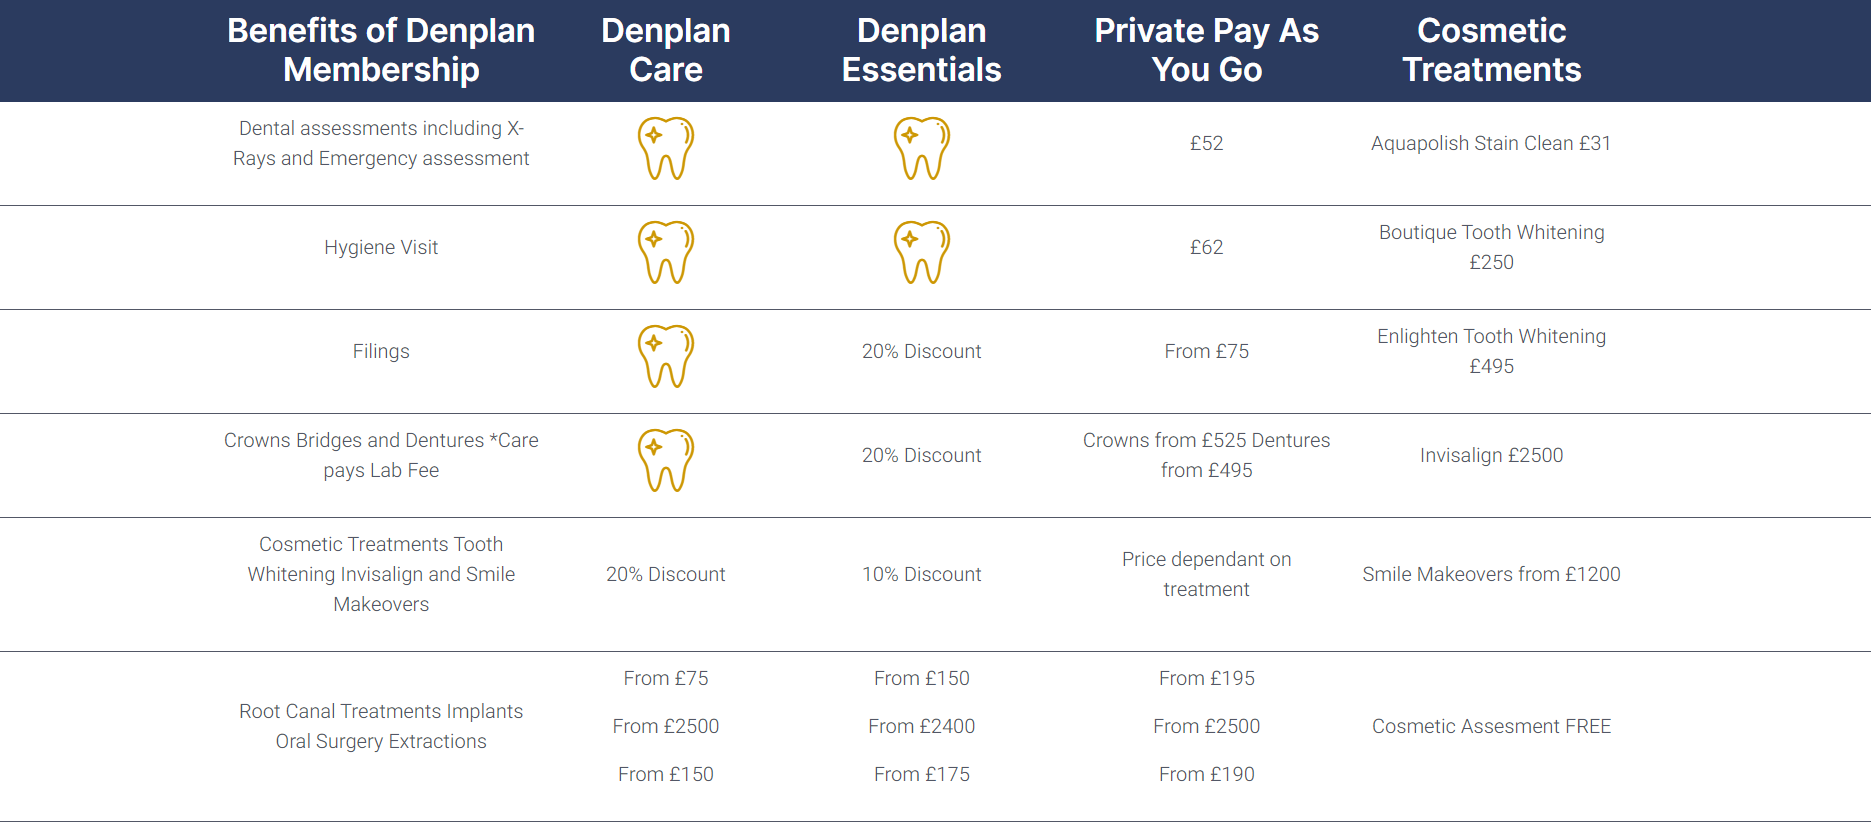Click tooth icon in Crowns Bridges and Dentures row
The width and height of the screenshot is (1871, 824).
pyautogui.click(x=666, y=460)
